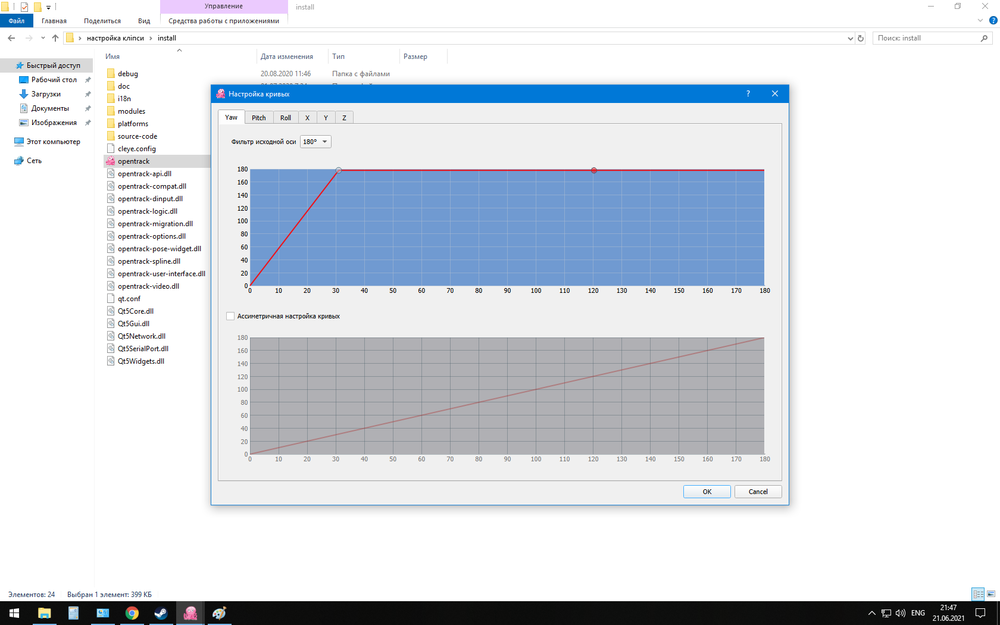The height and width of the screenshot is (625, 1000).
Task: Select the source-code folder
Action: [137, 136]
